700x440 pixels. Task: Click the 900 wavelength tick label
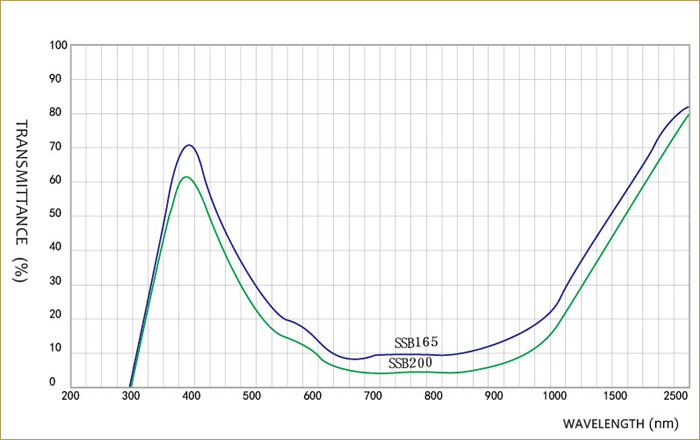click(493, 396)
